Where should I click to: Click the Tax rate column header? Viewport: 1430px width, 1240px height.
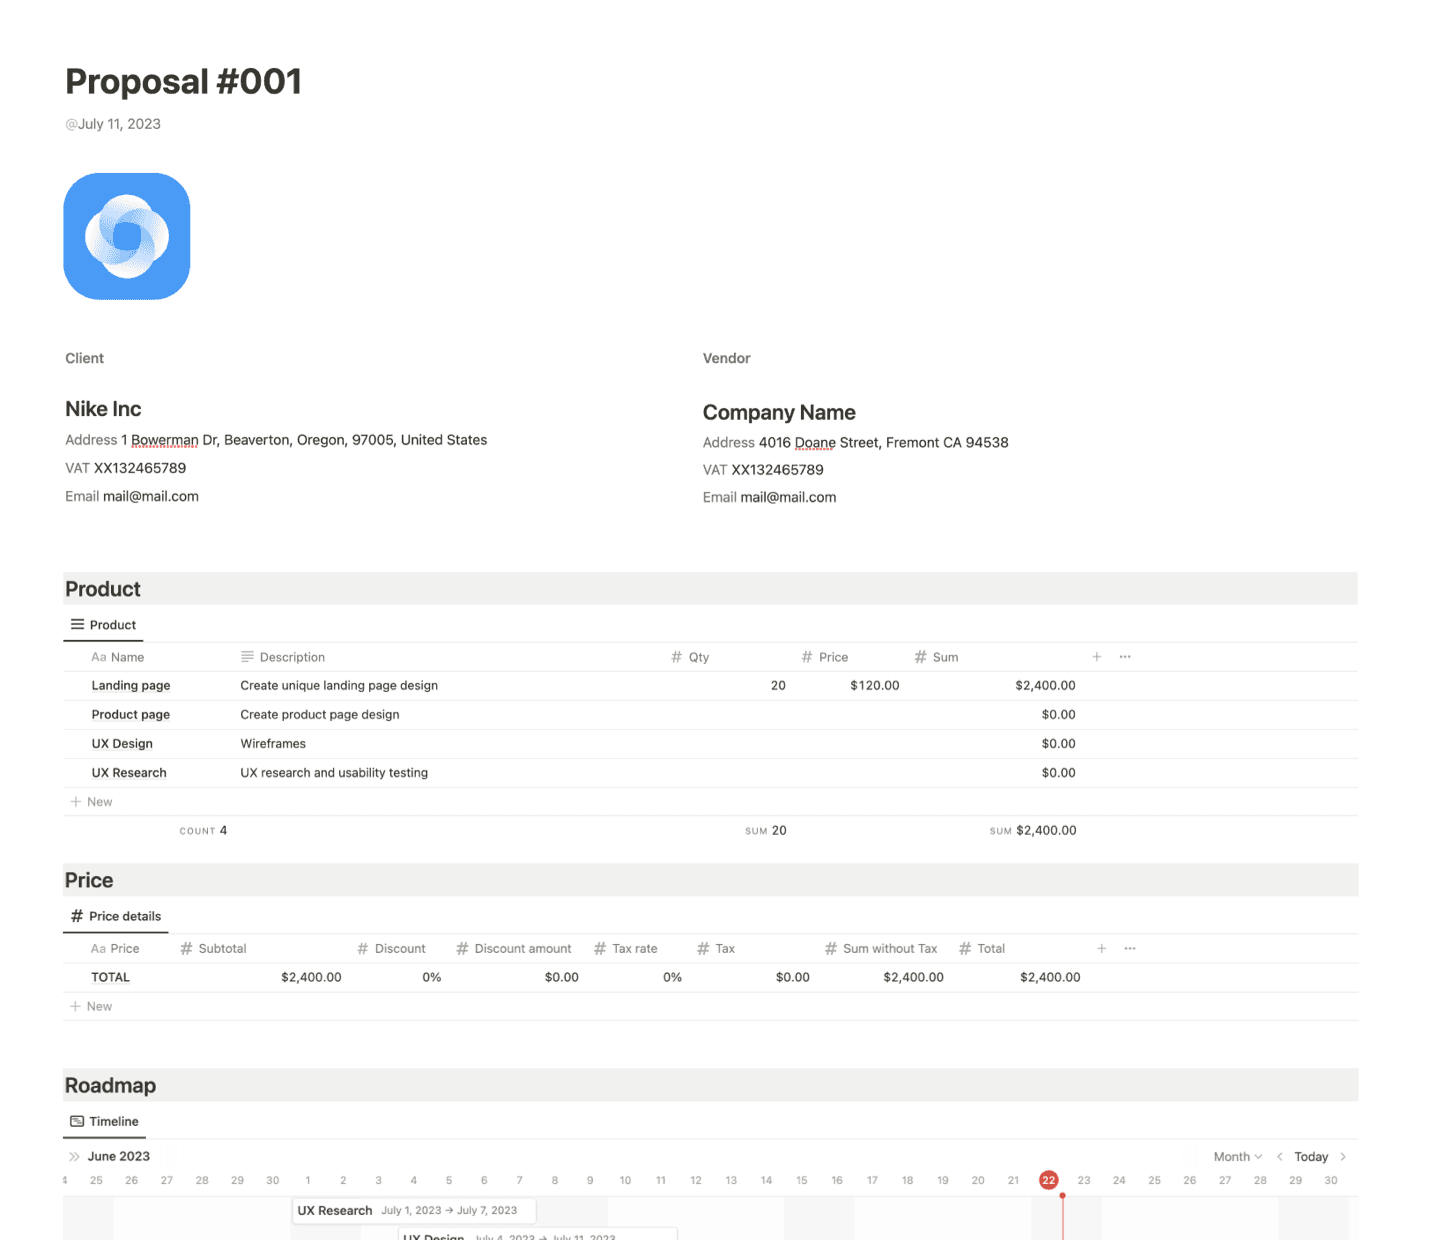click(625, 949)
